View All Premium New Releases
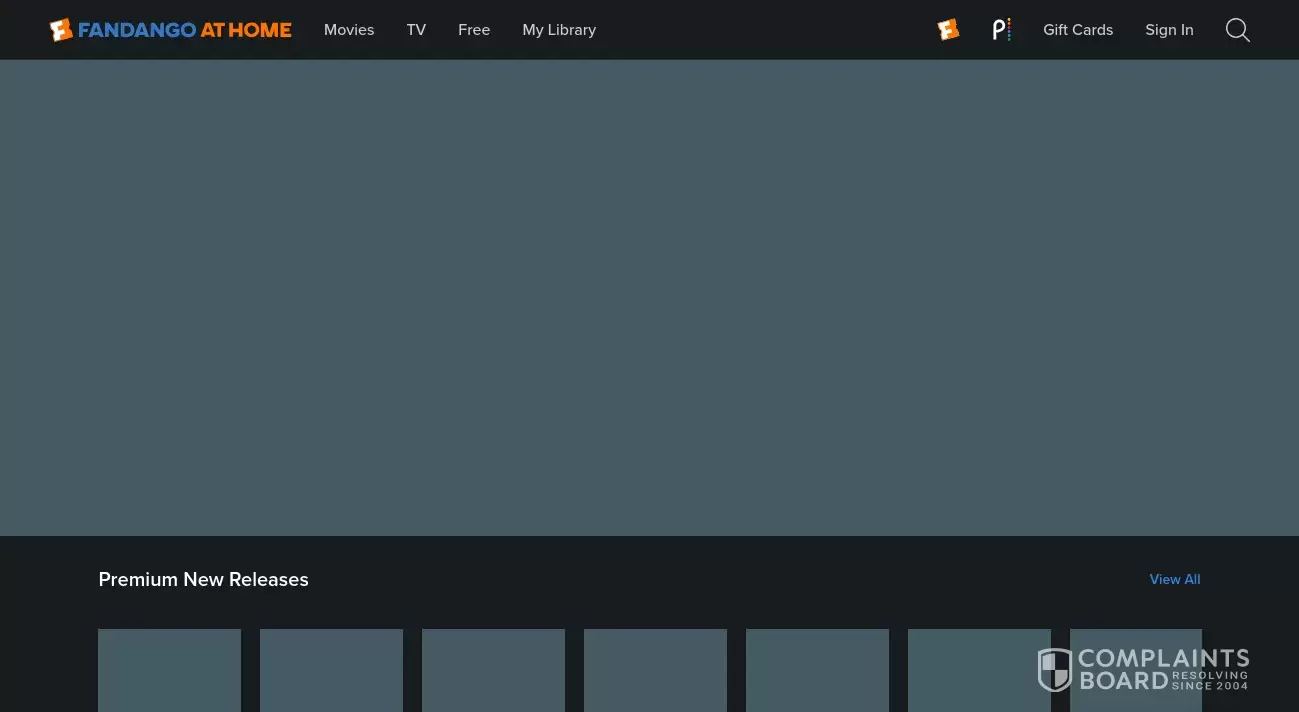 [x=1174, y=579]
